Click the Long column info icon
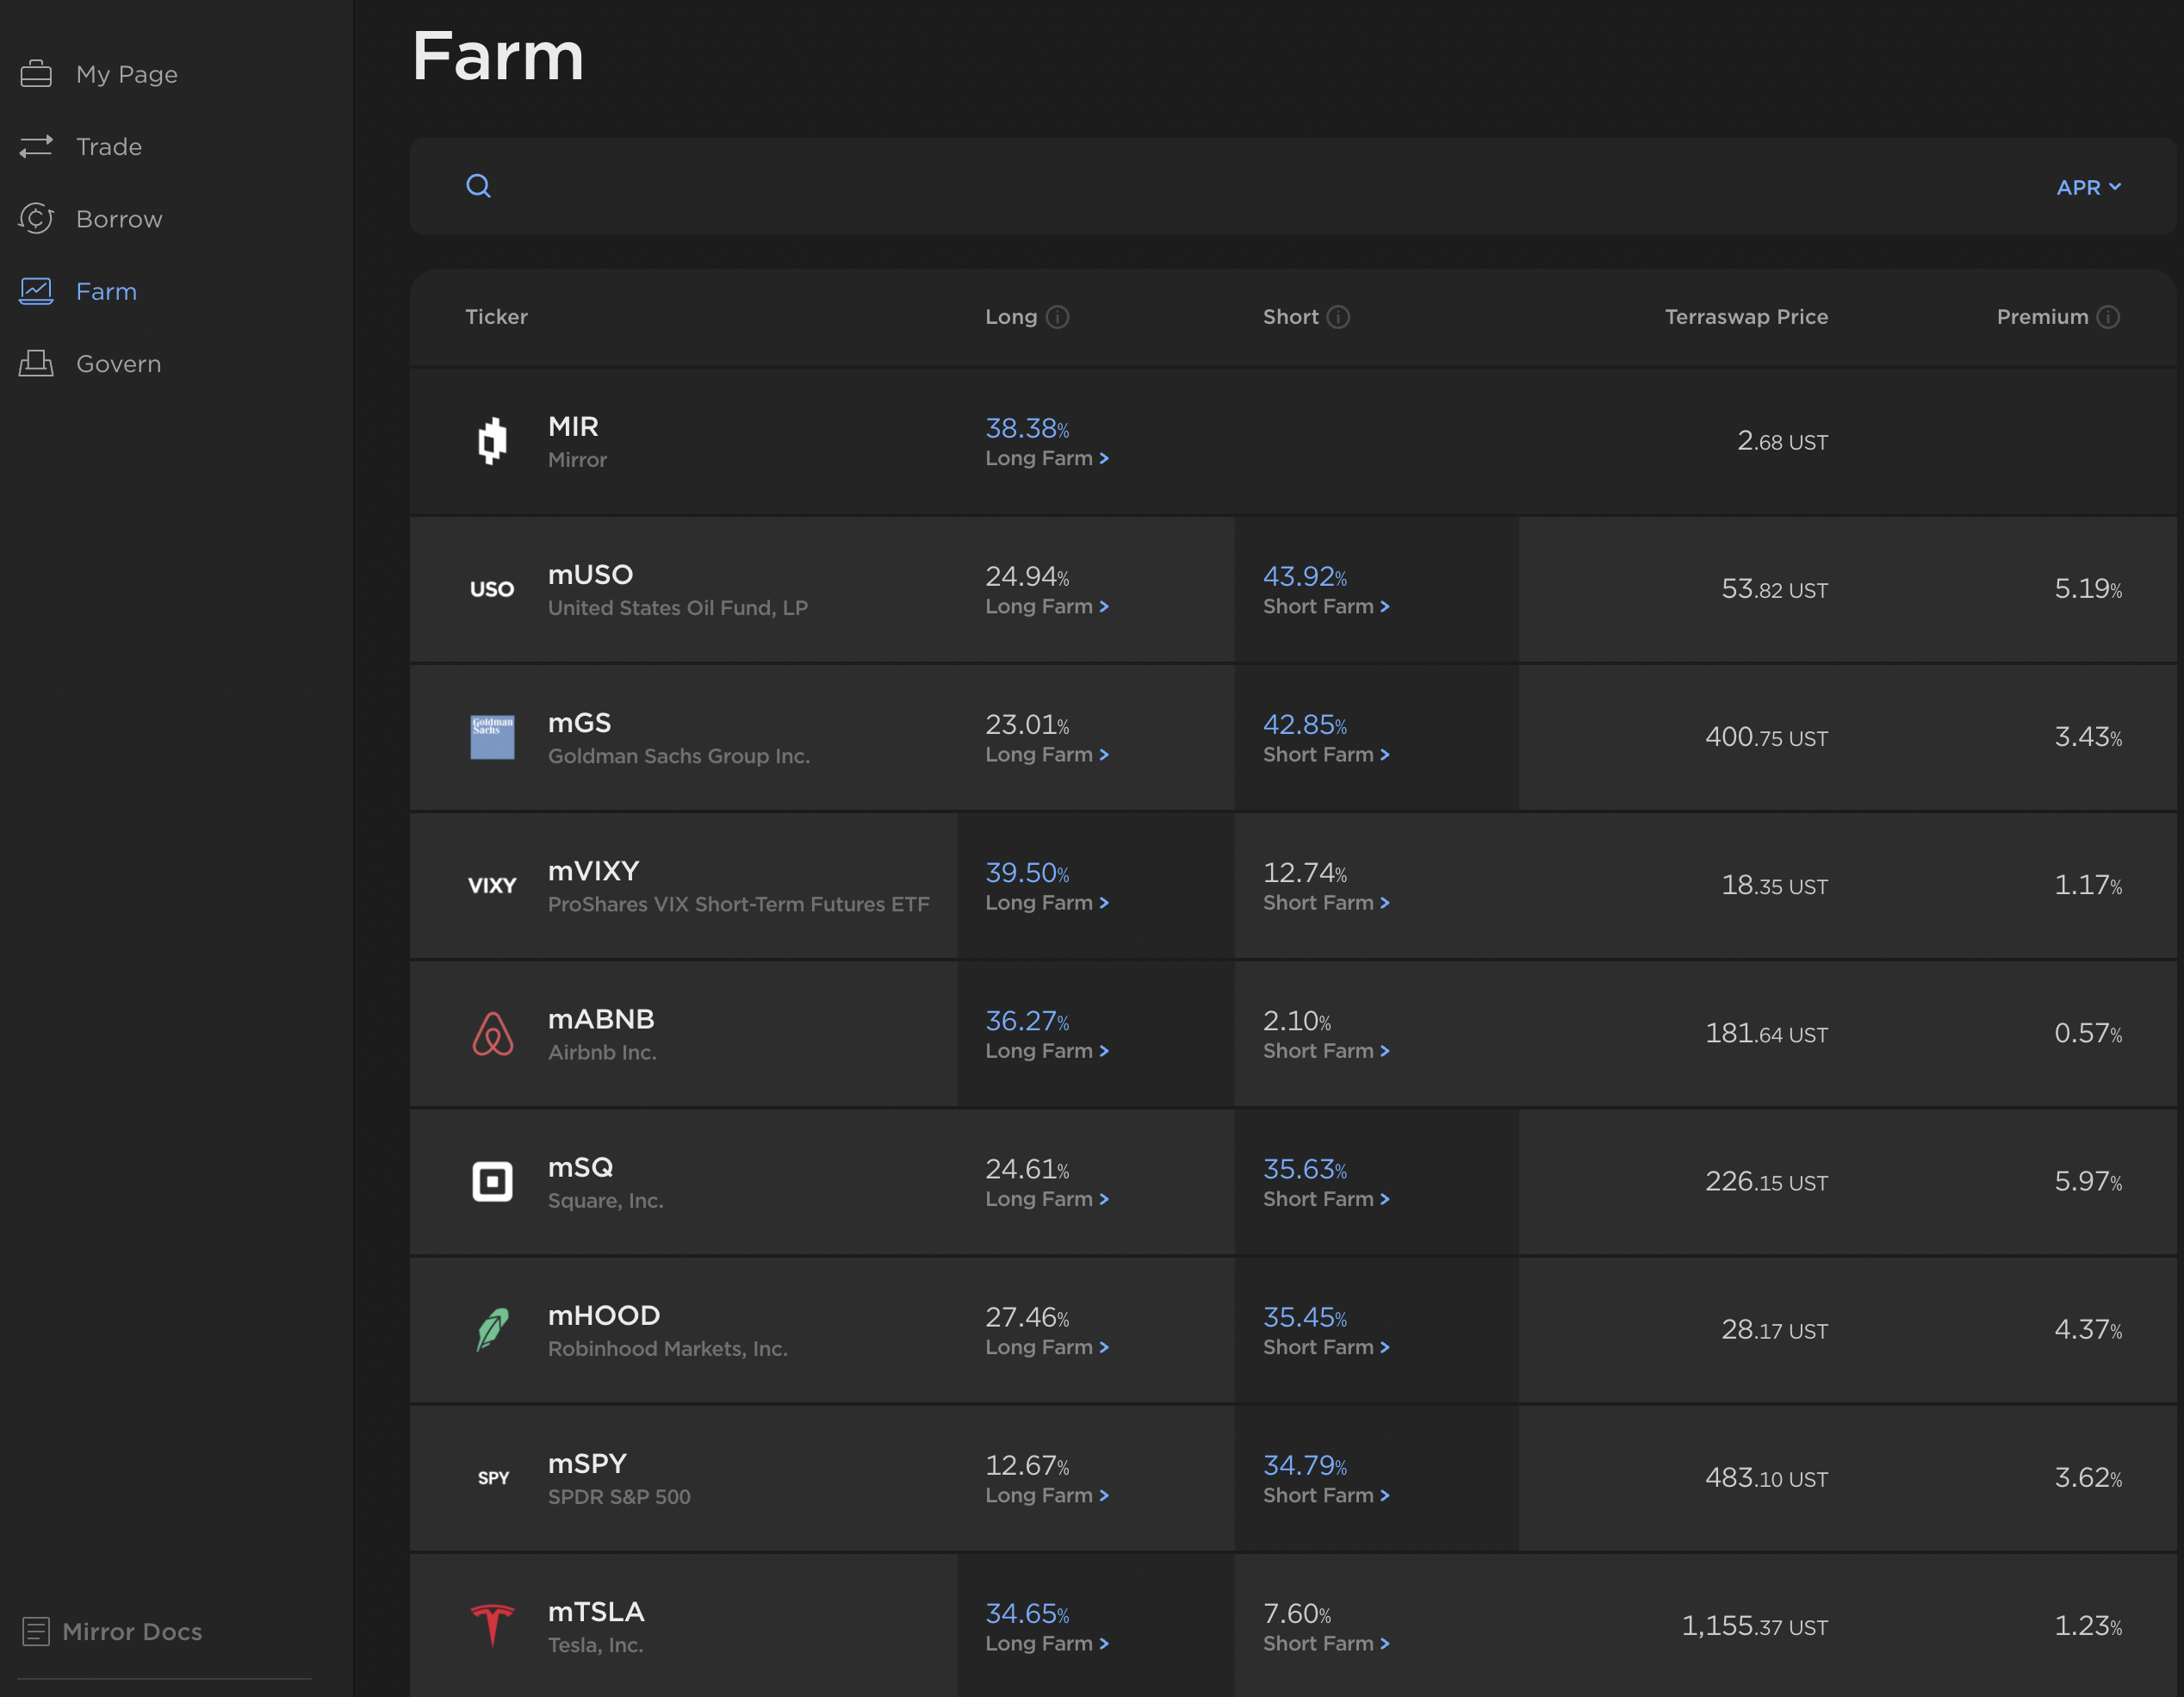 1057,317
